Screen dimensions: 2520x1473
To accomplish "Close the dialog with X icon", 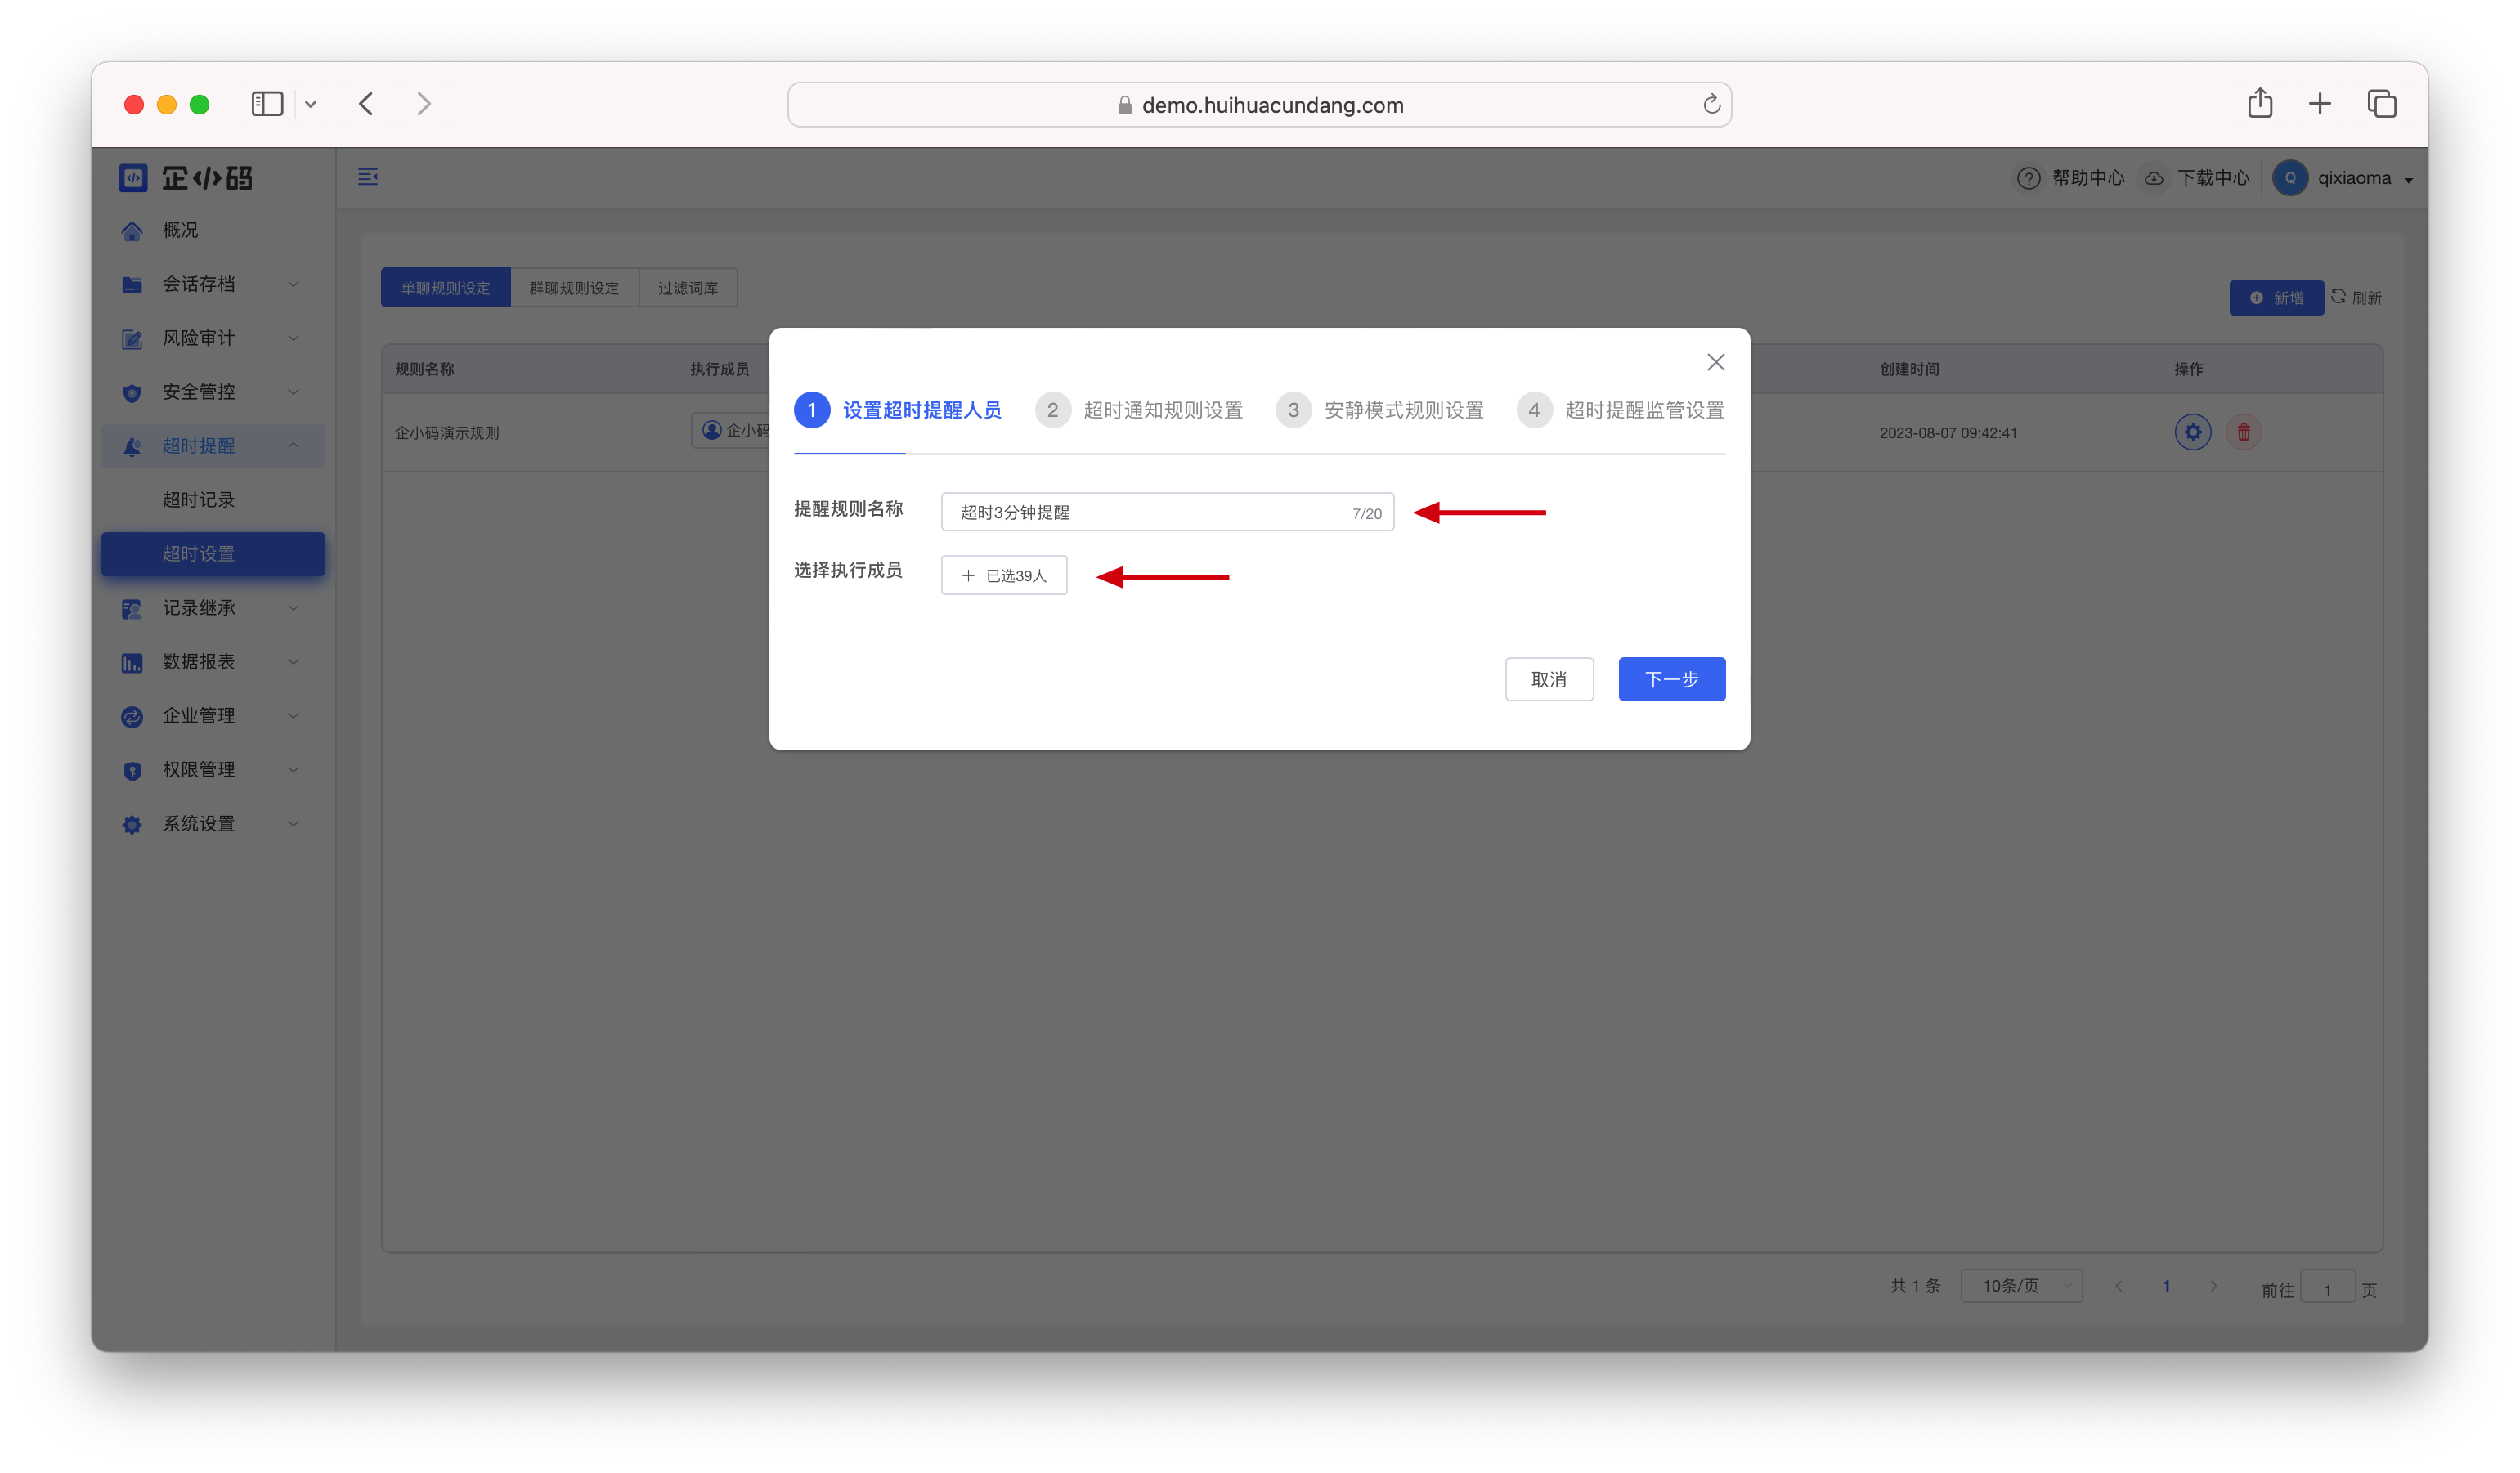I will click(x=1716, y=362).
